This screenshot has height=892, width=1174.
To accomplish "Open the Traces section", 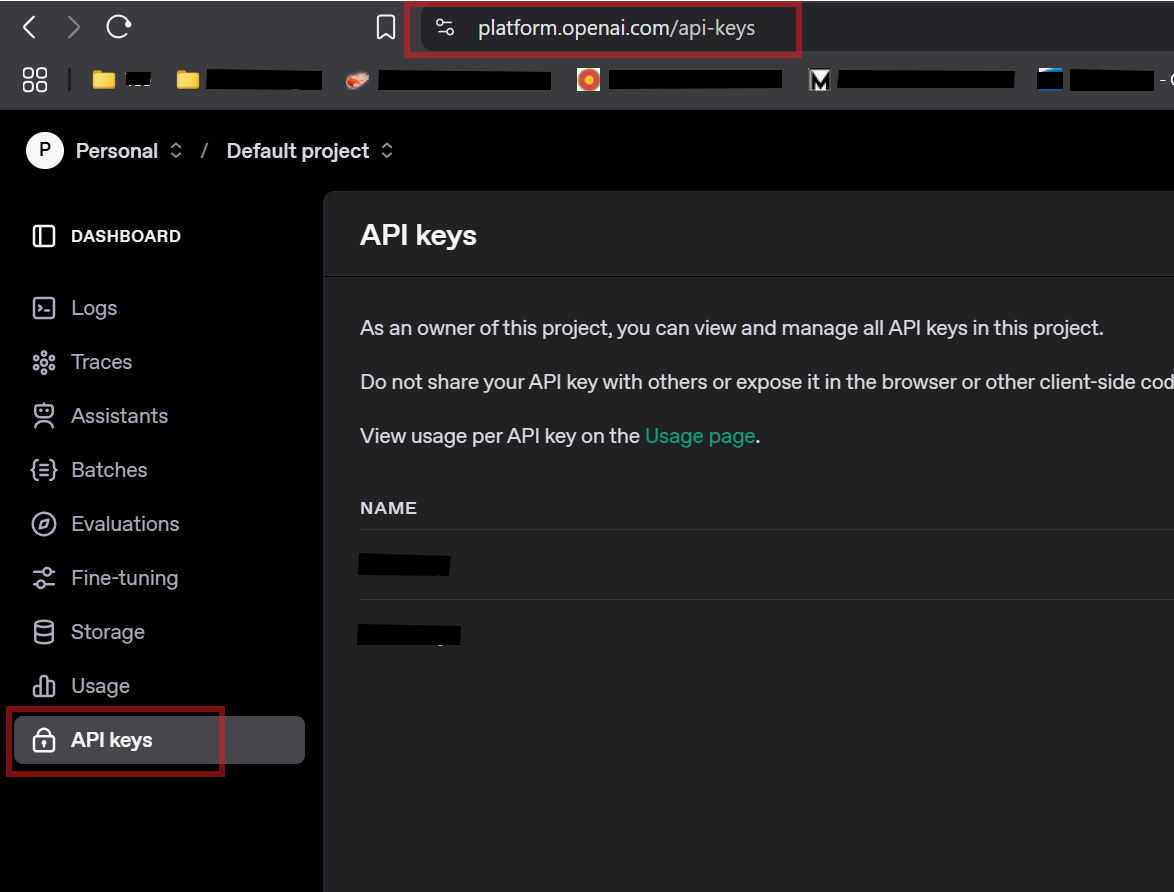I will (x=159, y=362).
